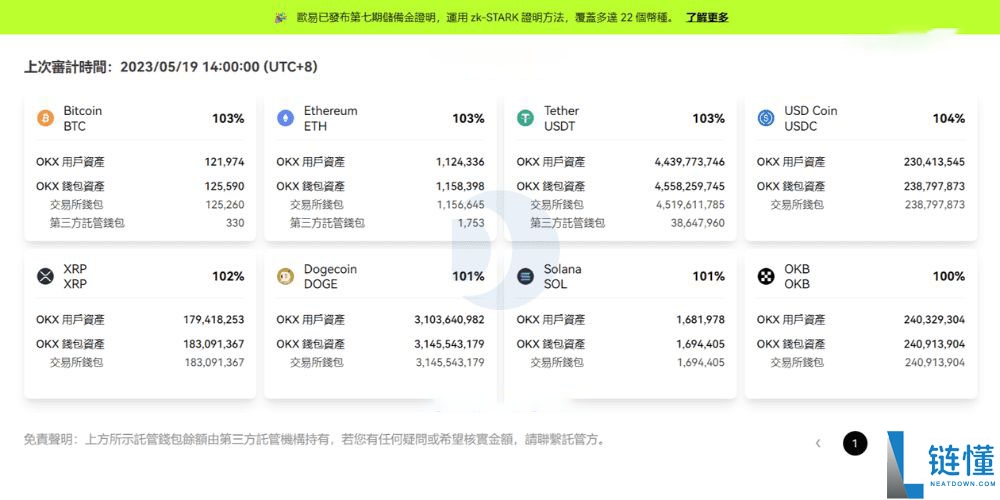Click the XRP coin icon
Image resolution: width=1000 pixels, height=500 pixels.
[x=45, y=276]
